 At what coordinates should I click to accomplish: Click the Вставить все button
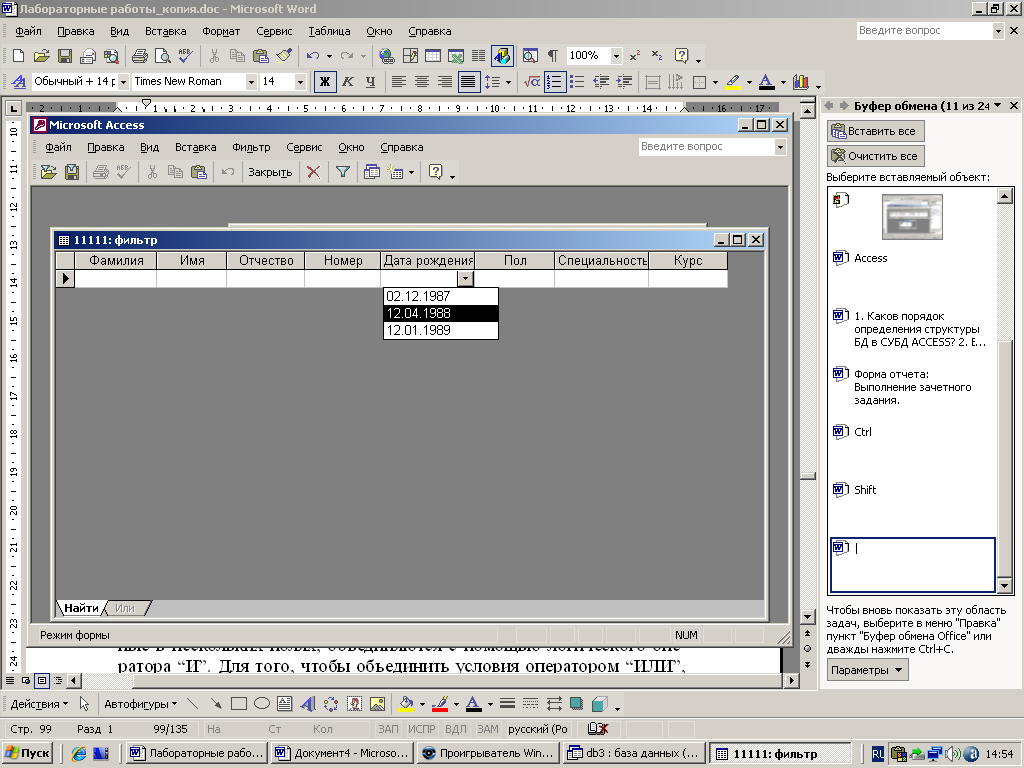click(875, 131)
